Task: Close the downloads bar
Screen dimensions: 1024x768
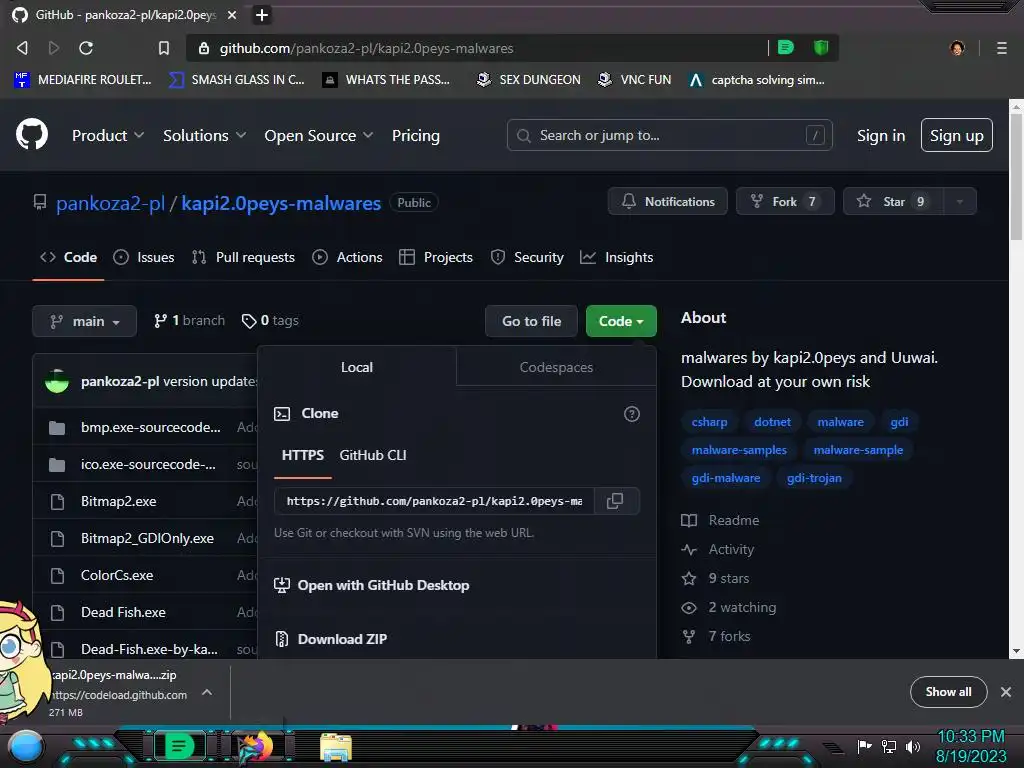Action: pyautogui.click(x=1006, y=692)
